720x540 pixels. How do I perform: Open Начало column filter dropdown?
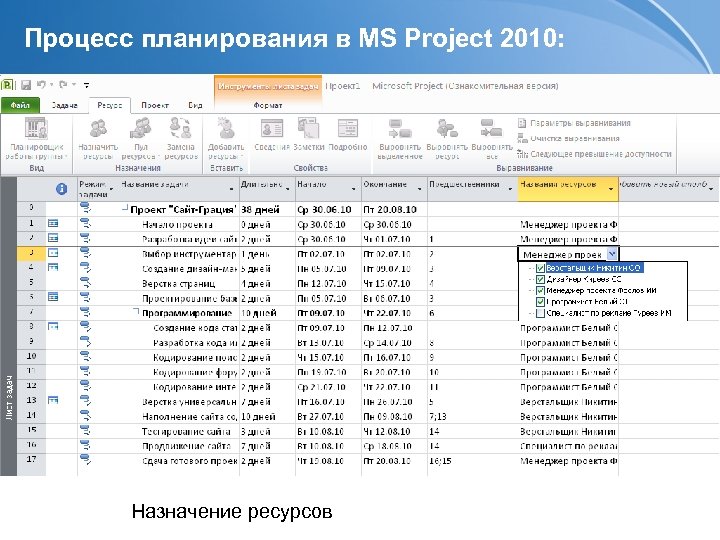(354, 189)
